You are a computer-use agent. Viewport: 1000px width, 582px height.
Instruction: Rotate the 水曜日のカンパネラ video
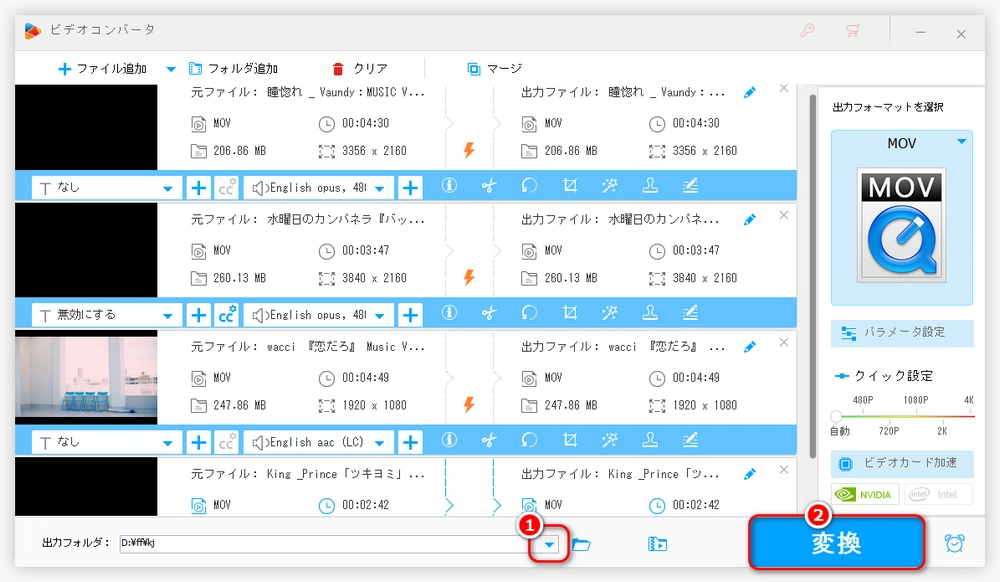(x=529, y=312)
